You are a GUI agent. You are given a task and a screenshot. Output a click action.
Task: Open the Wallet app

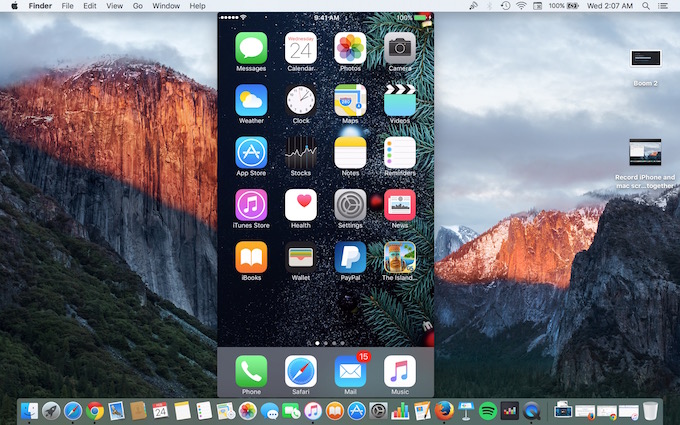[x=301, y=257]
